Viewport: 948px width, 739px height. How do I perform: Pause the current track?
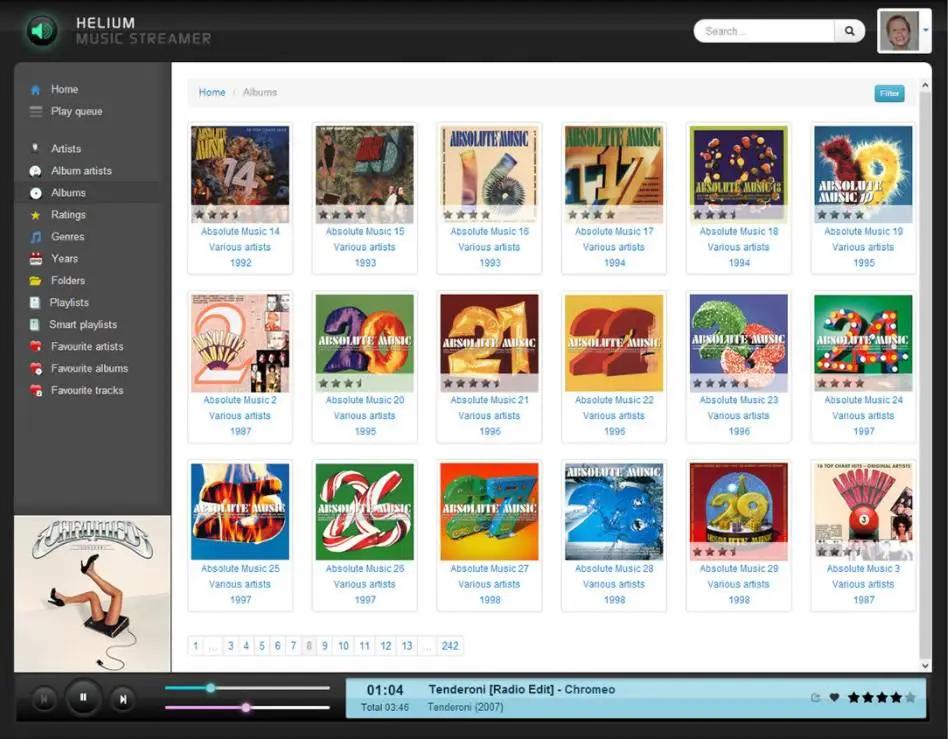pos(84,698)
